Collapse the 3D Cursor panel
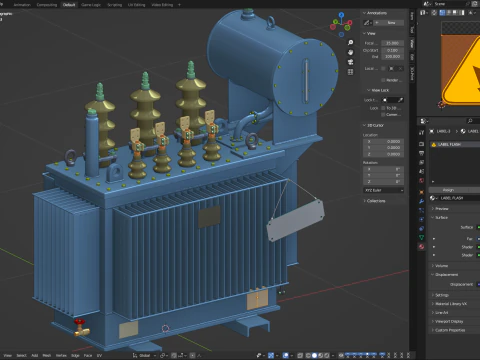 pos(373,125)
